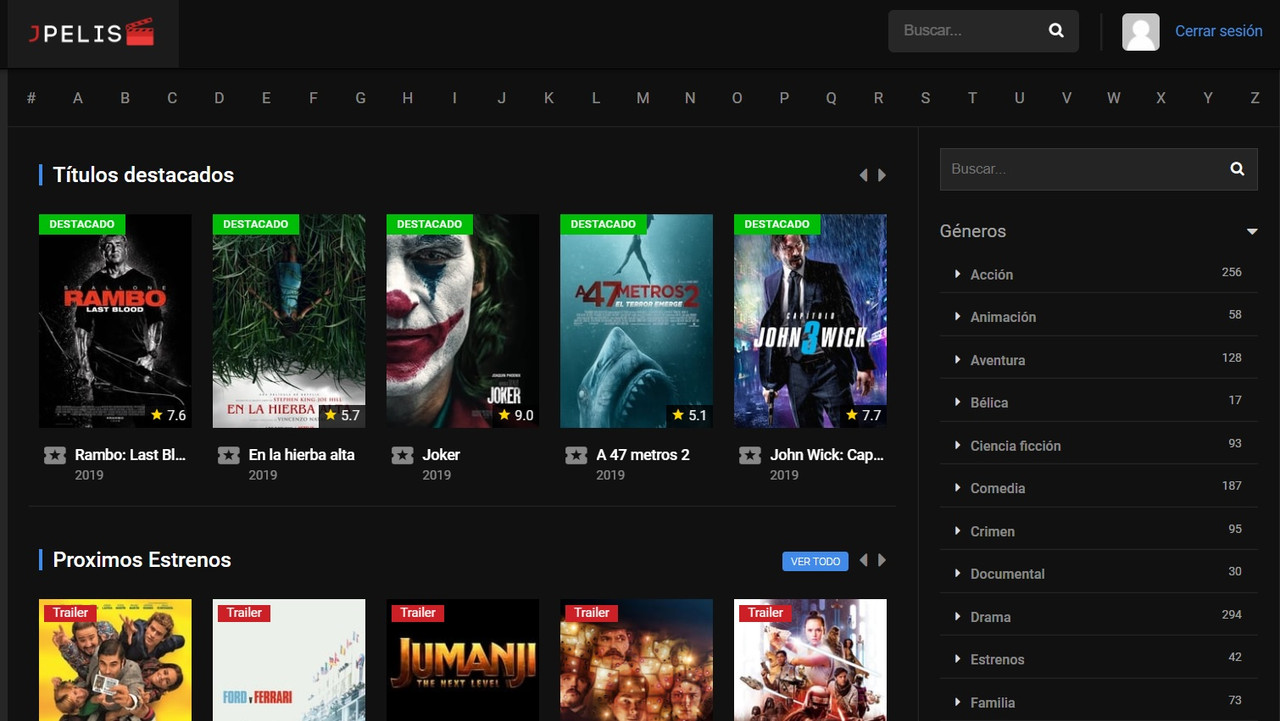Viewport: 1280px width, 721px height.
Task: Click movie icon beside John Wick title
Action: coord(750,456)
